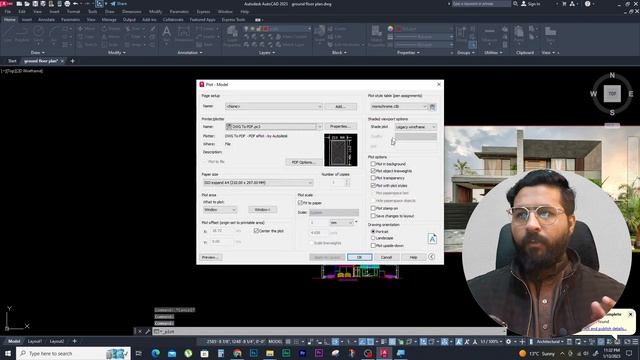The height and width of the screenshot is (360, 640).
Task: Click the PDF Options button
Action: point(303,162)
